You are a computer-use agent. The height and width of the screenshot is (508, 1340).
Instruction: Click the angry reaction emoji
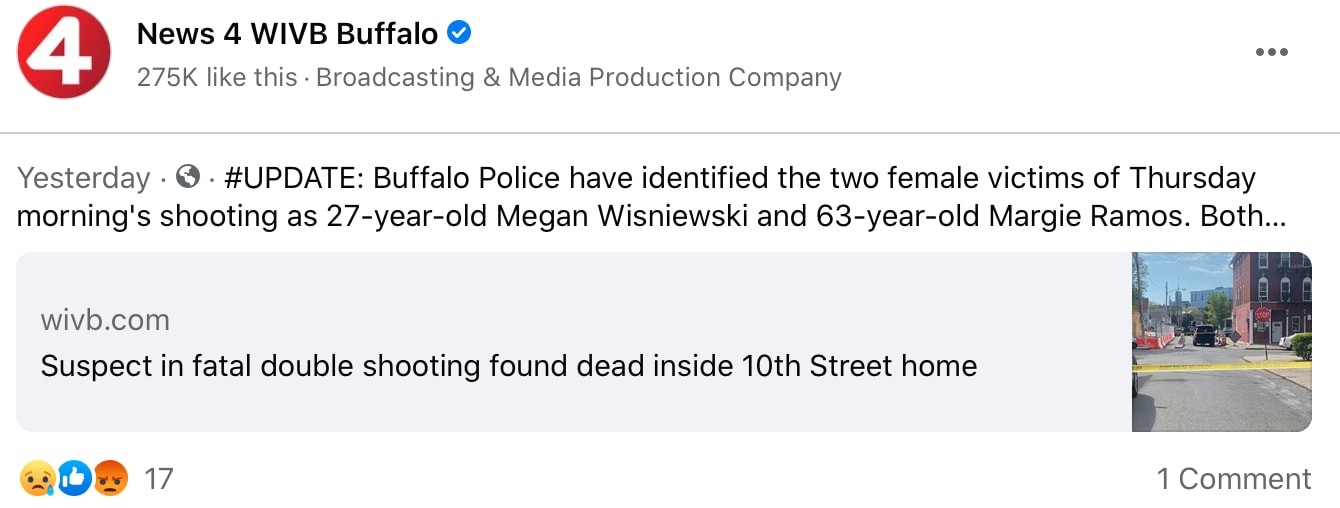click(110, 479)
